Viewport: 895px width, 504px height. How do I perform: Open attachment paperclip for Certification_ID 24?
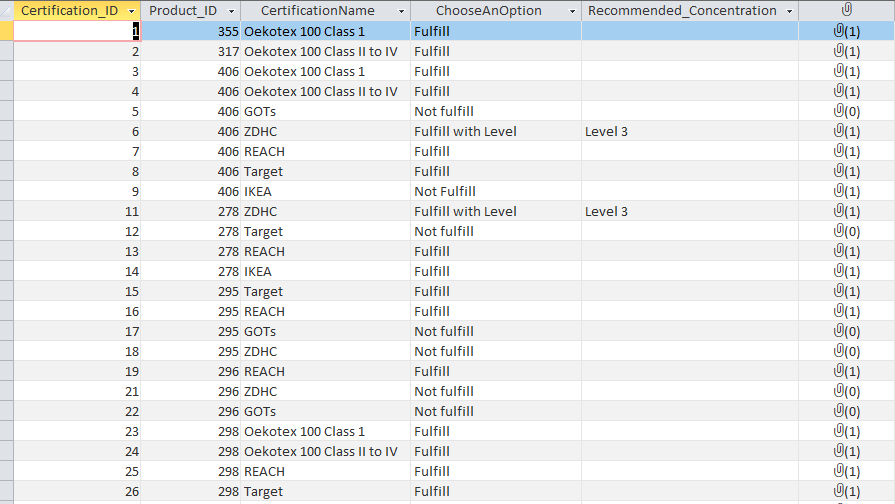pyautogui.click(x=838, y=451)
